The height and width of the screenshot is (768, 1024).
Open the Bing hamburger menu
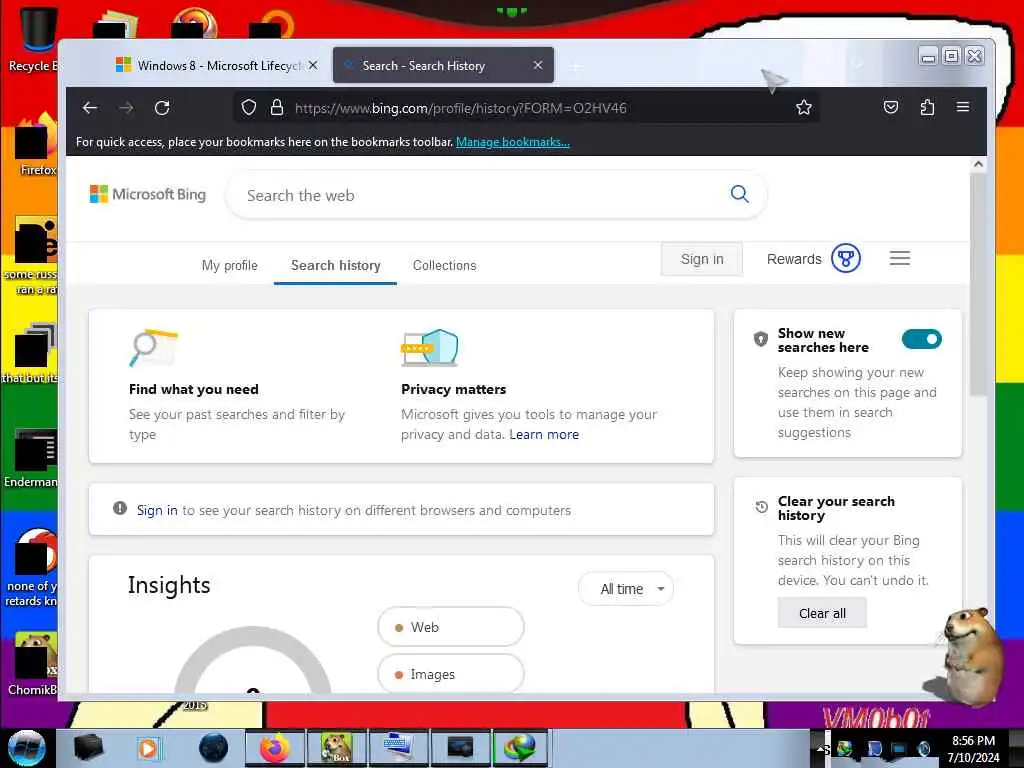(900, 259)
